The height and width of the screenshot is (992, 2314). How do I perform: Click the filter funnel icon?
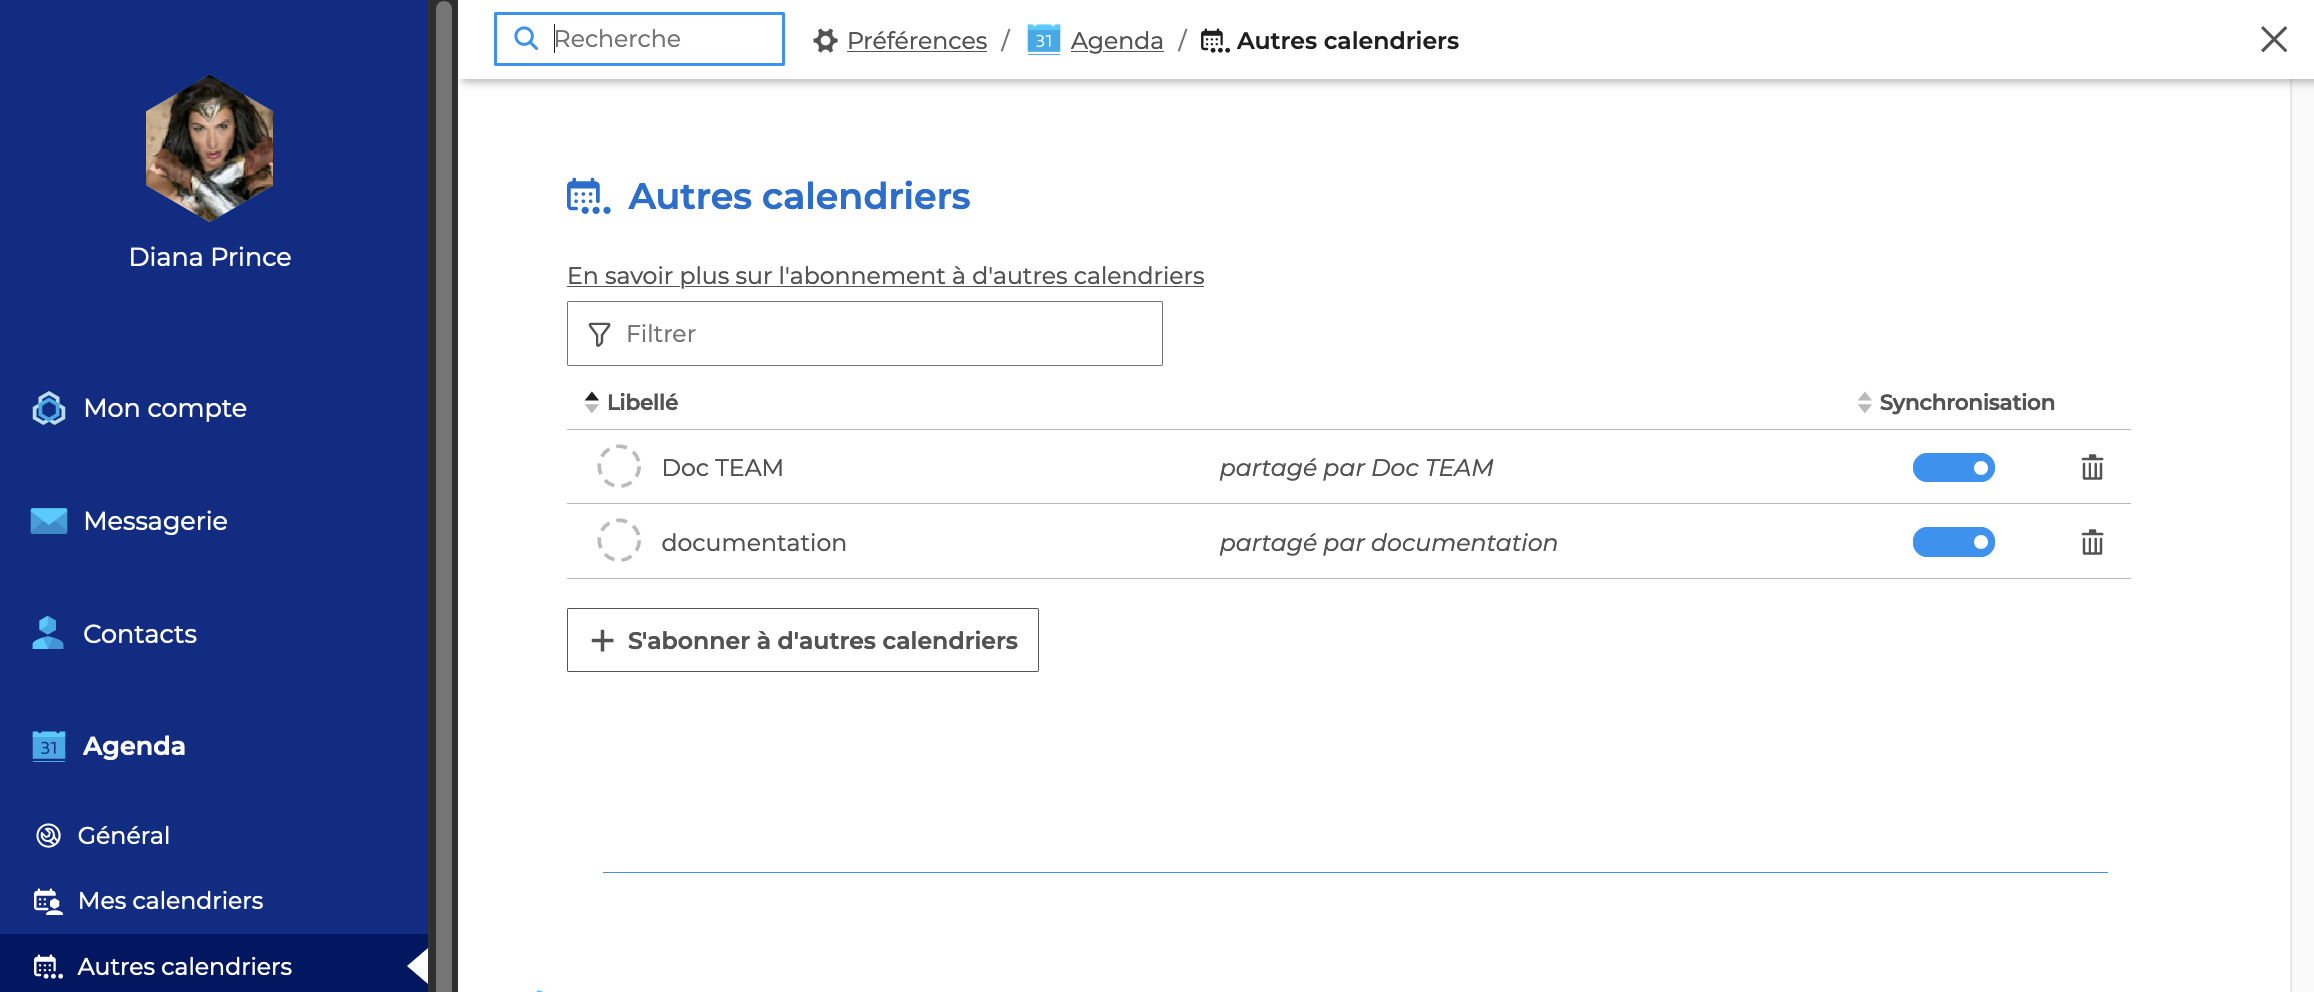click(599, 334)
